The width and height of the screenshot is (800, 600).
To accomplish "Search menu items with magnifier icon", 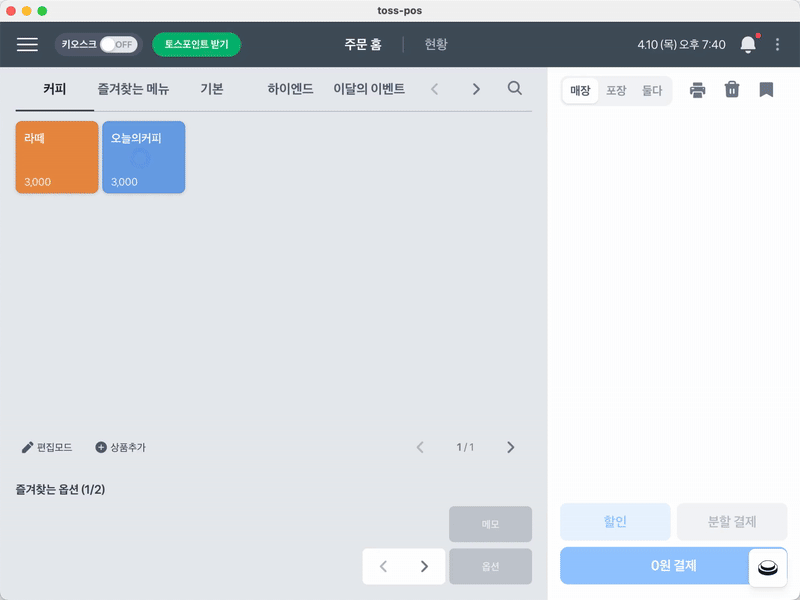I will tap(515, 89).
